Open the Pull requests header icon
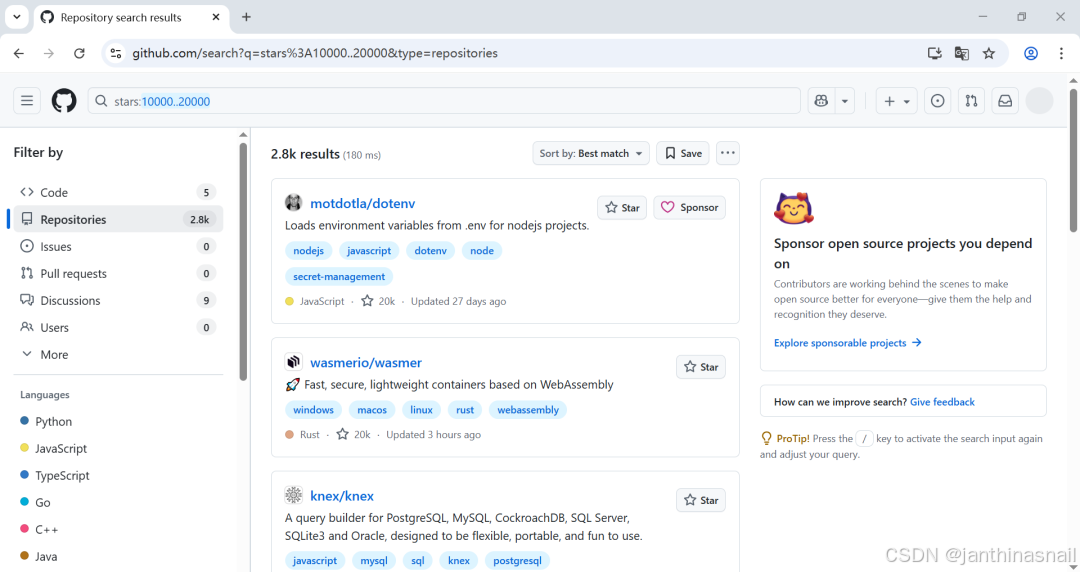Viewport: 1080px width, 572px height. (x=971, y=101)
